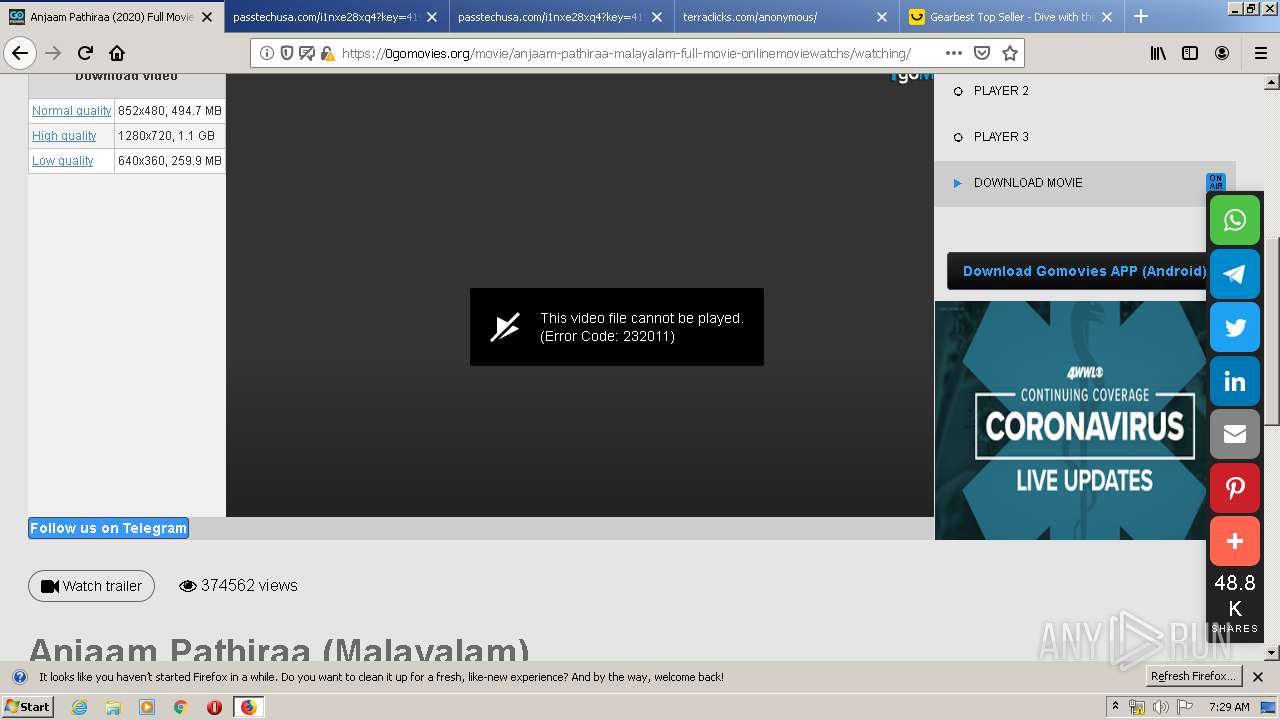Viewport: 1280px width, 720px height.
Task: Open more sharing options plus icon
Action: point(1235,541)
